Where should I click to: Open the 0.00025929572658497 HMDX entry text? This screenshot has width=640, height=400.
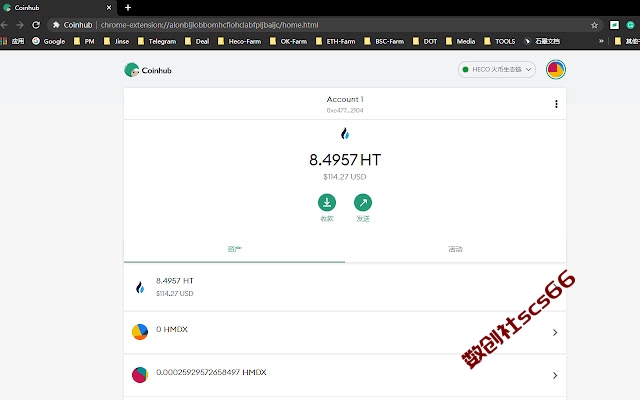point(211,372)
